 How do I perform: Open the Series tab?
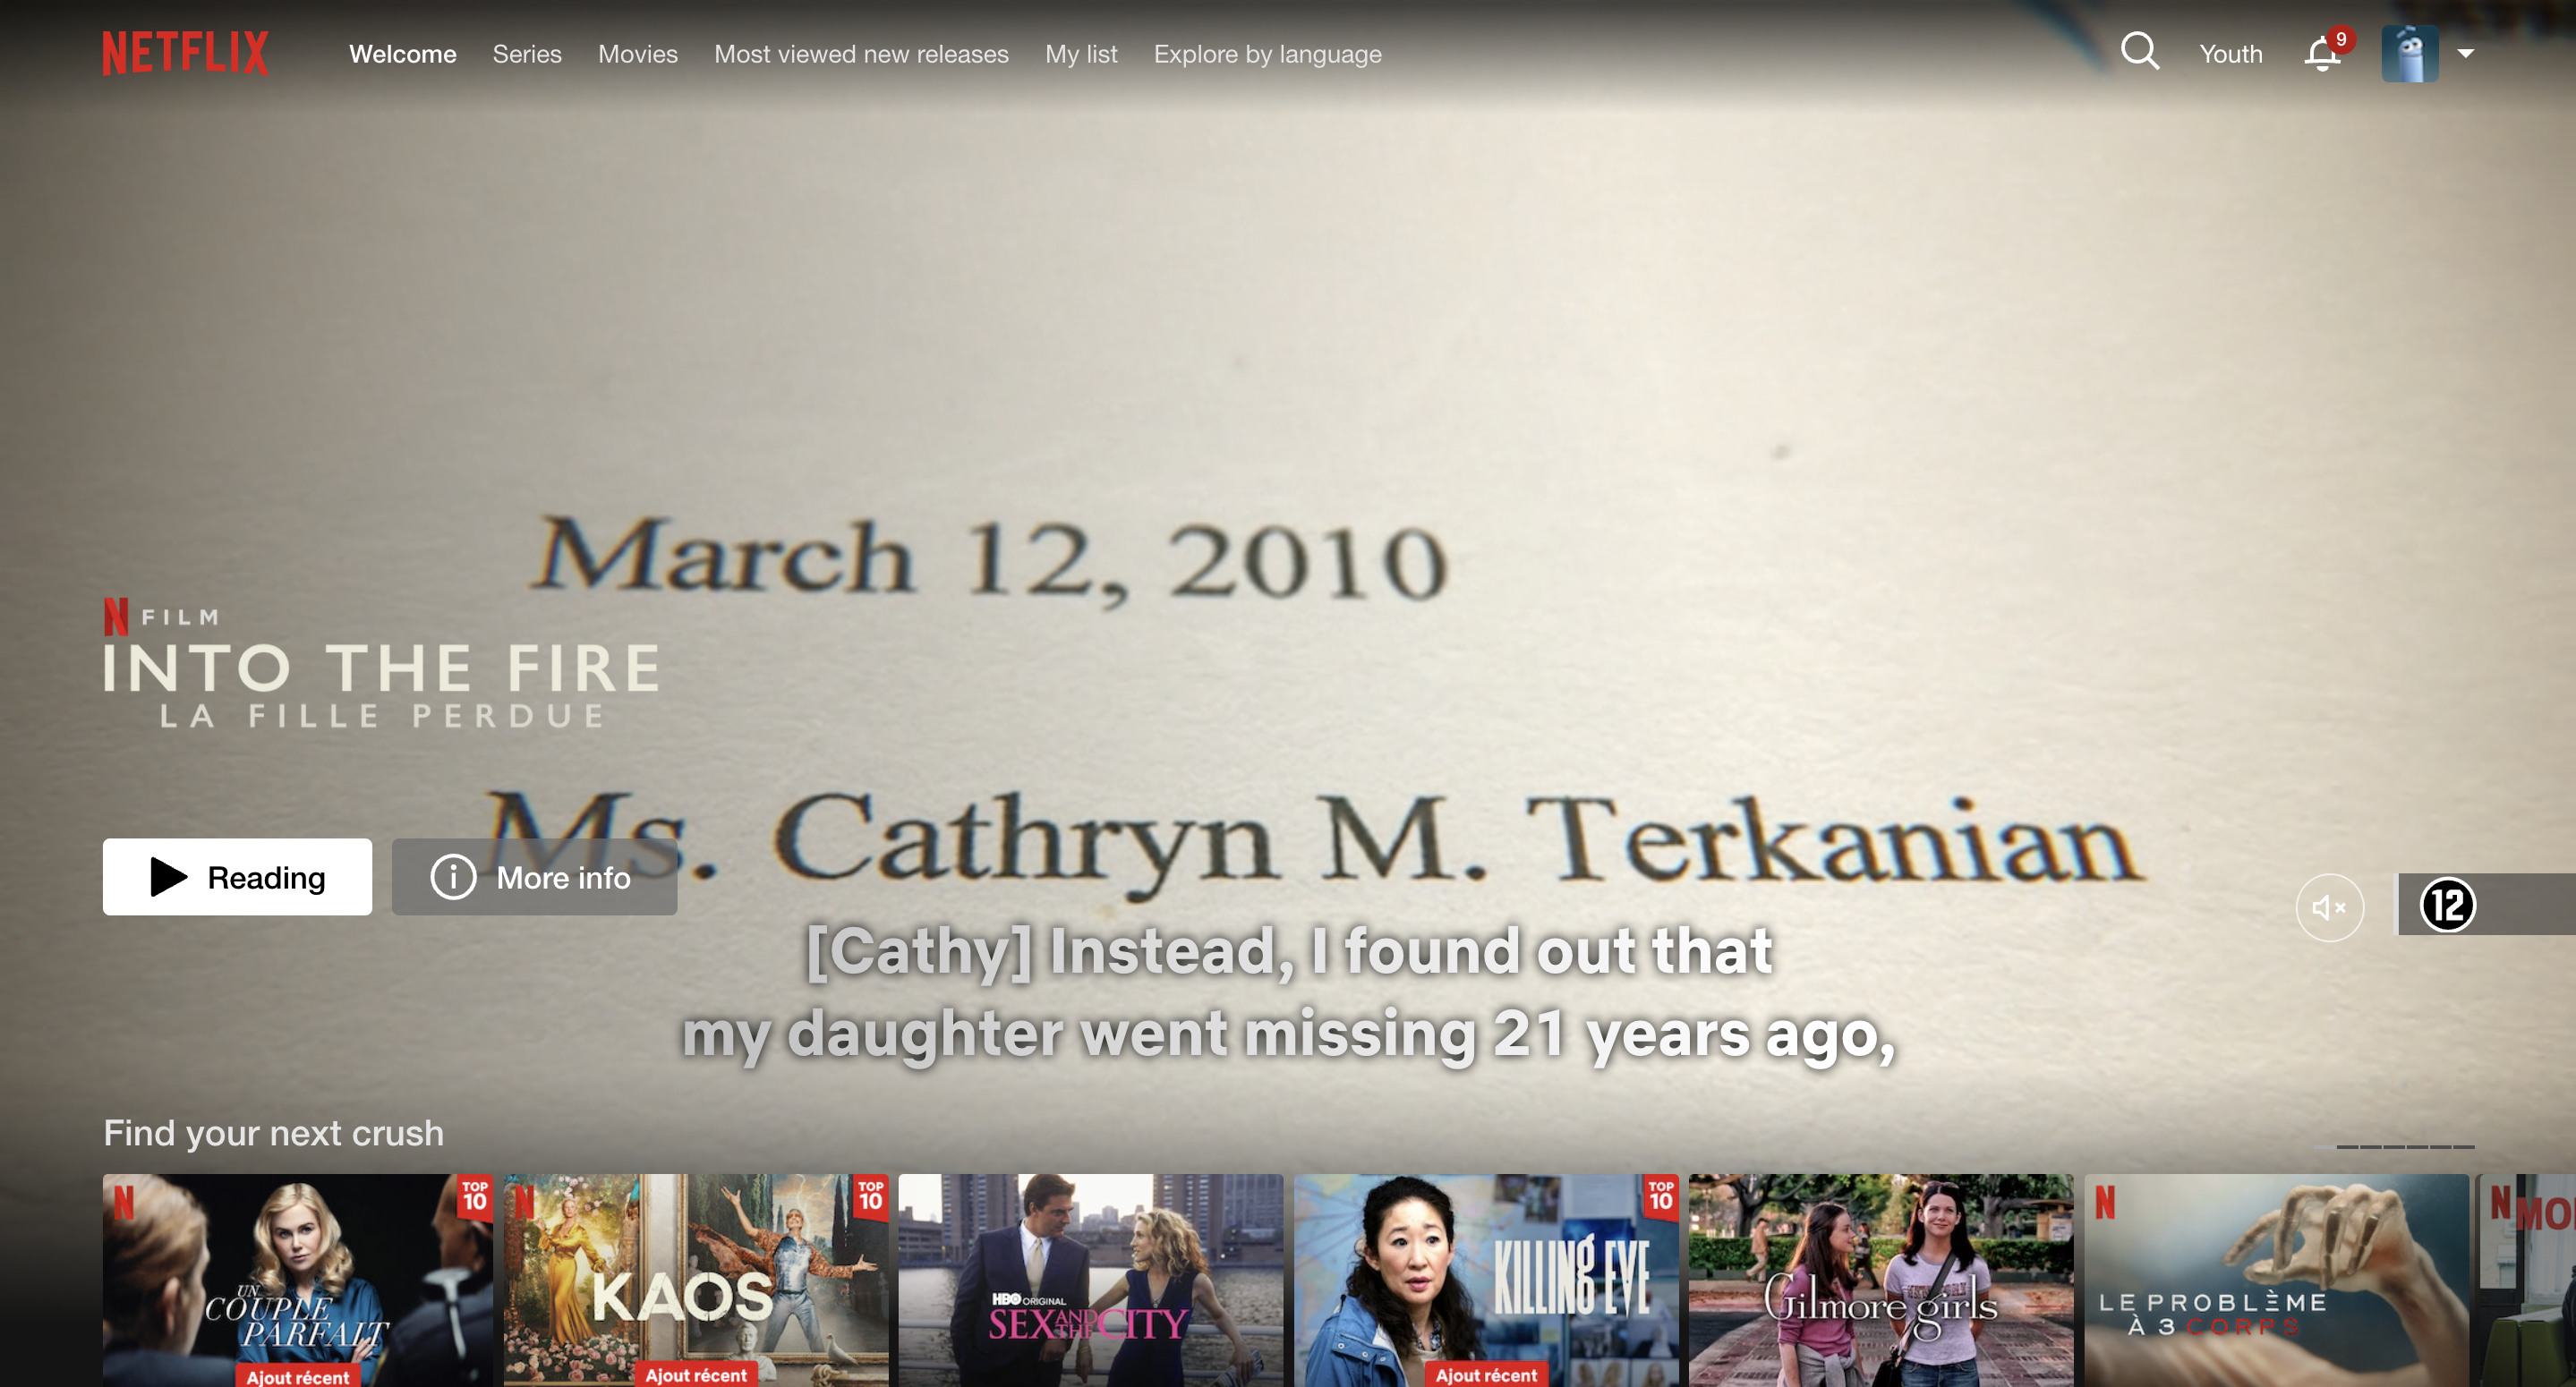526,54
